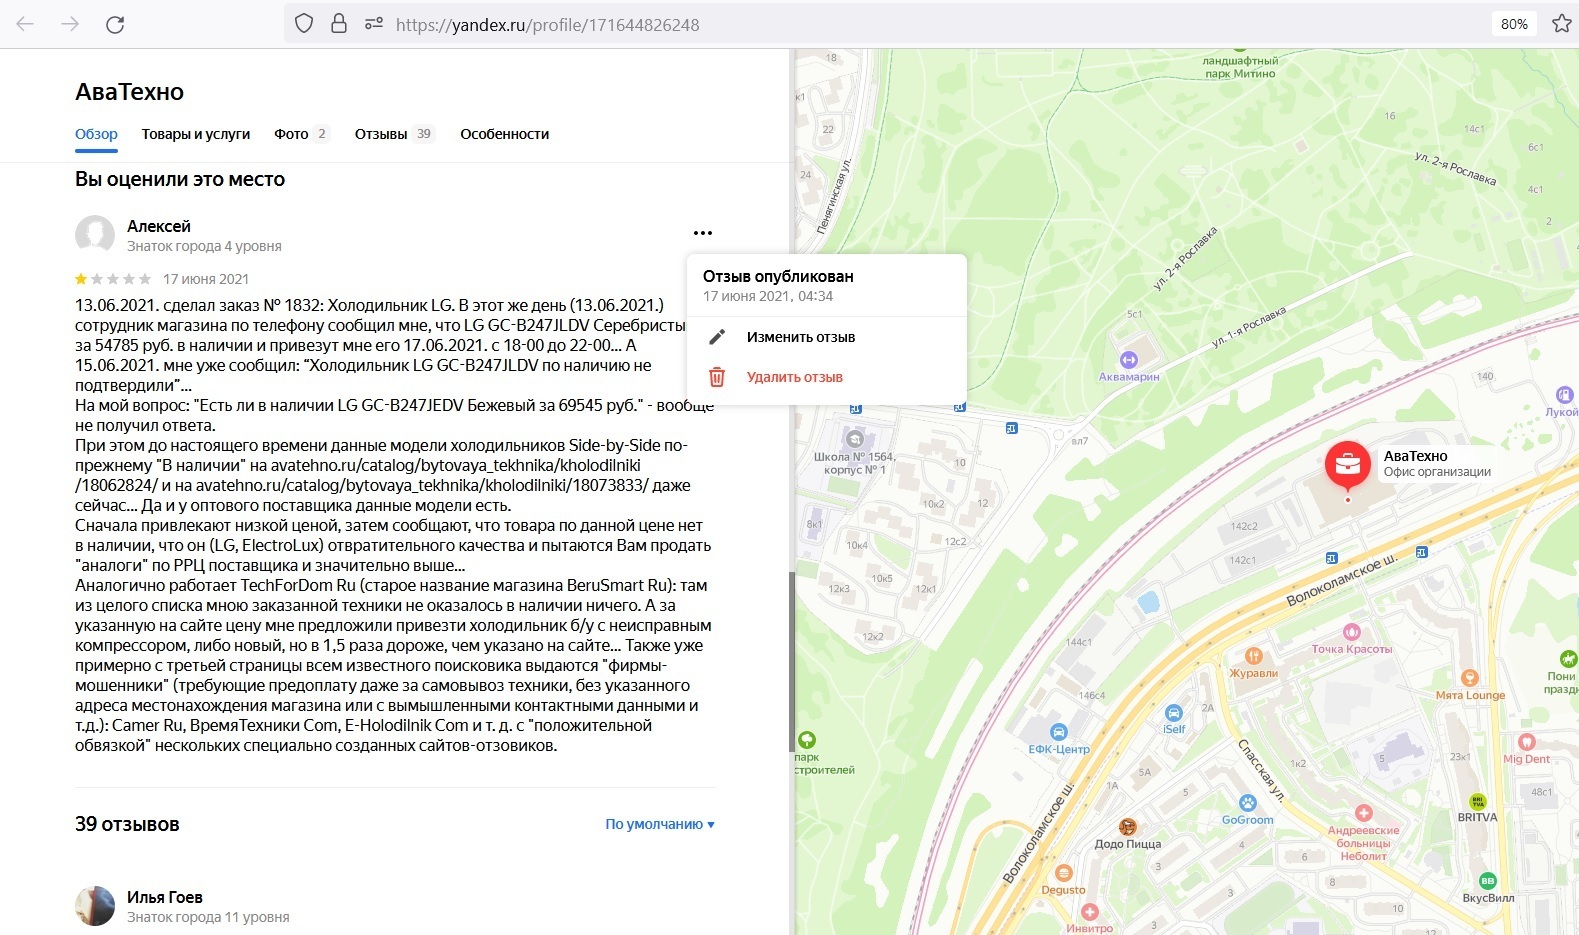Click the Degusto map marker

point(1063,873)
